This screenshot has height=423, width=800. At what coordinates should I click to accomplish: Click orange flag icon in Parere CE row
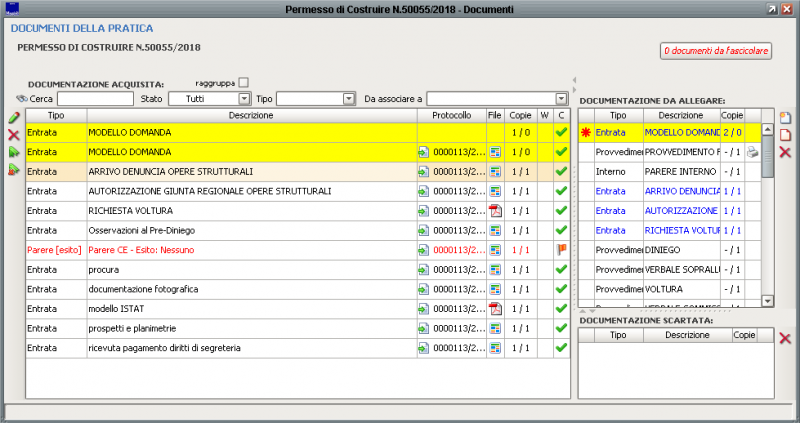click(561, 250)
